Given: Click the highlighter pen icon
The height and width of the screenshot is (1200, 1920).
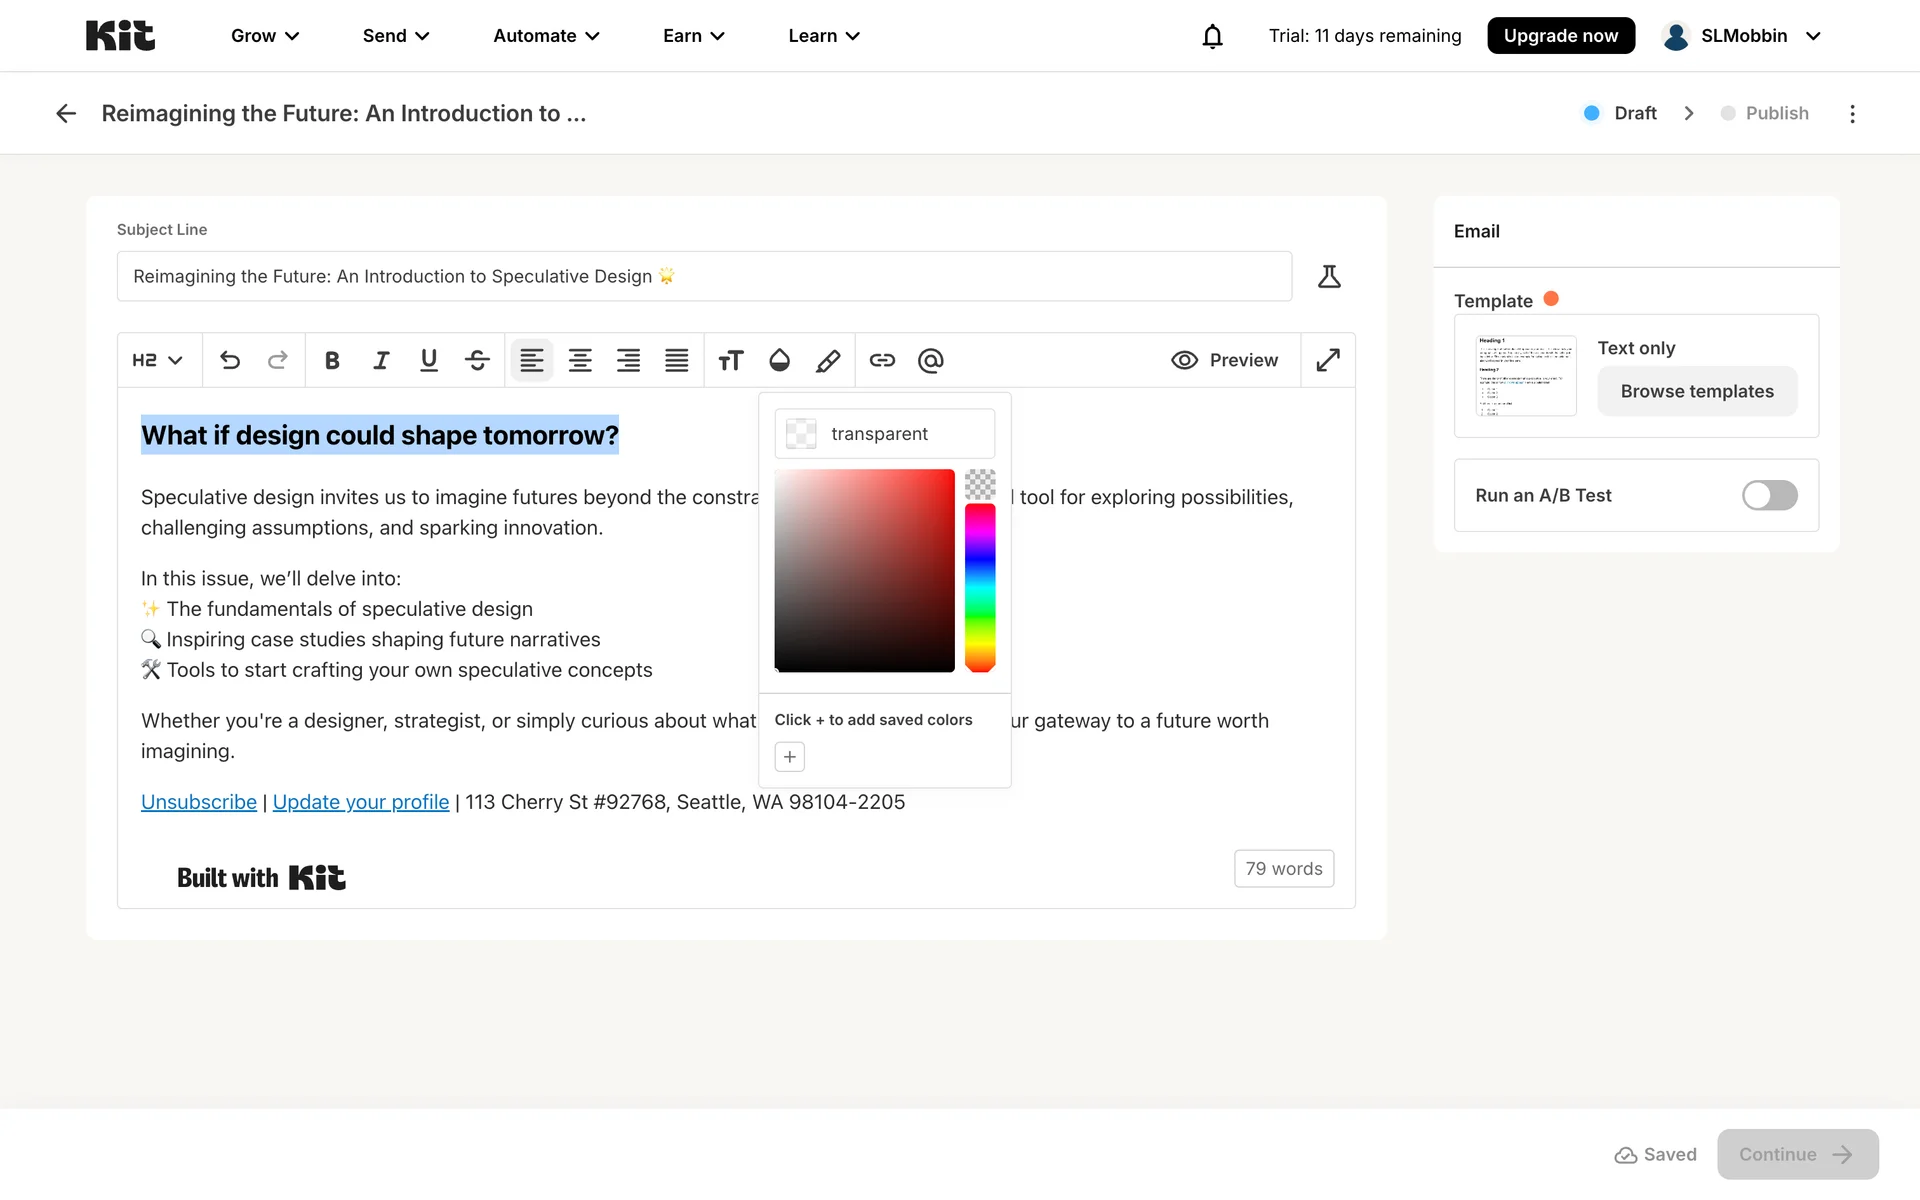Looking at the screenshot, I should [828, 360].
